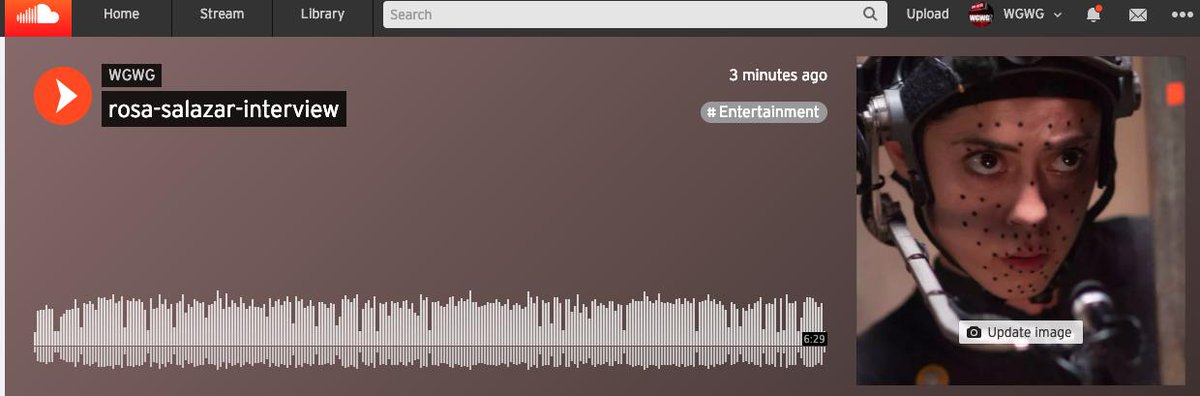Click the Update image button
The width and height of the screenshot is (1200, 396).
(1020, 333)
